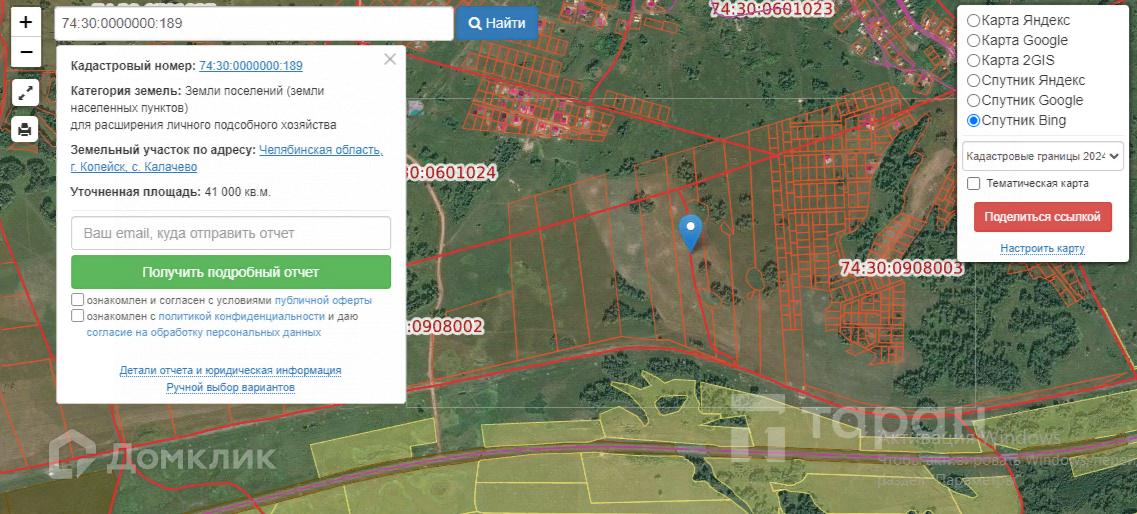Focus the email input for report

coord(231,233)
